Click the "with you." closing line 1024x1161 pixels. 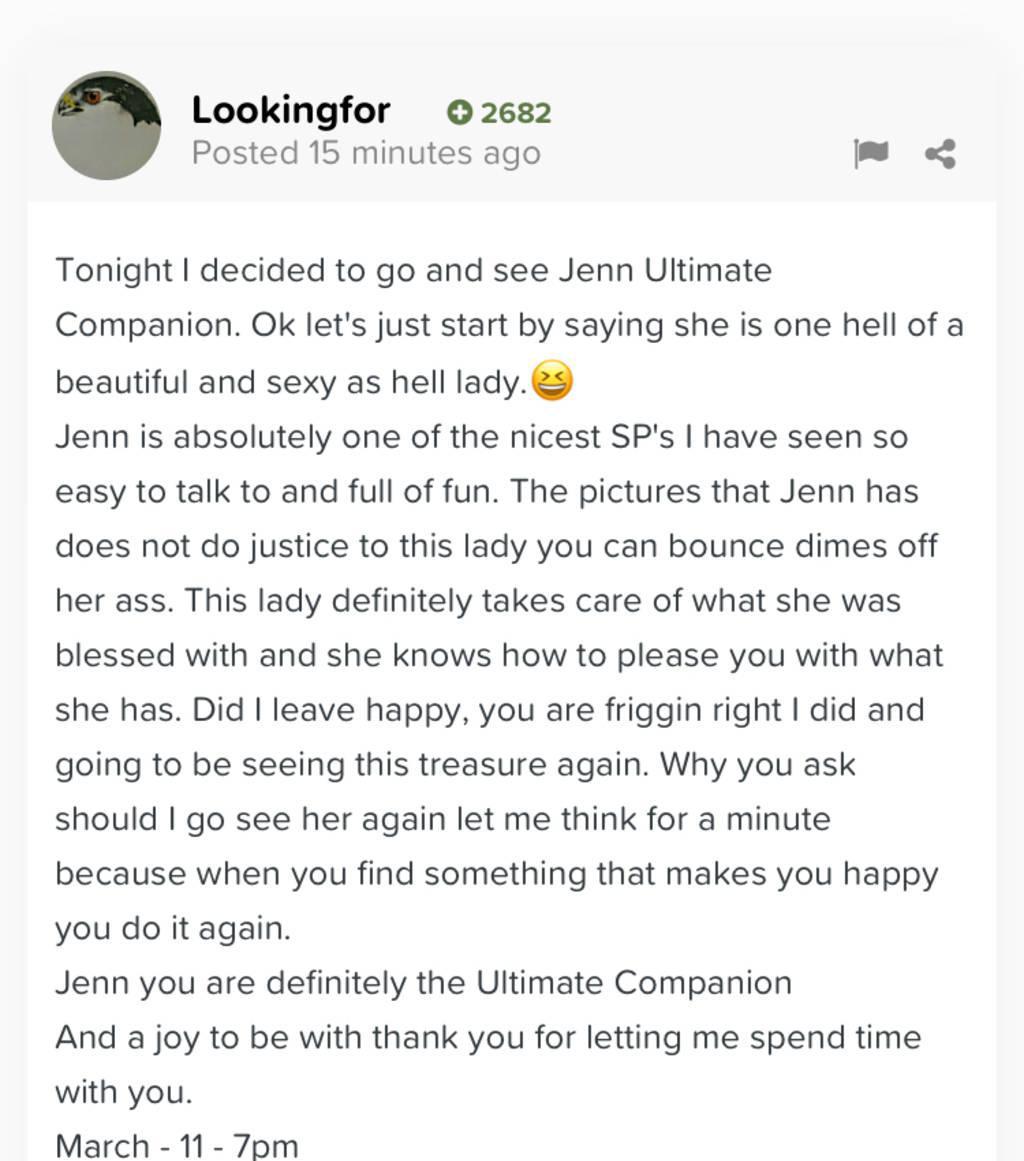(x=123, y=1092)
